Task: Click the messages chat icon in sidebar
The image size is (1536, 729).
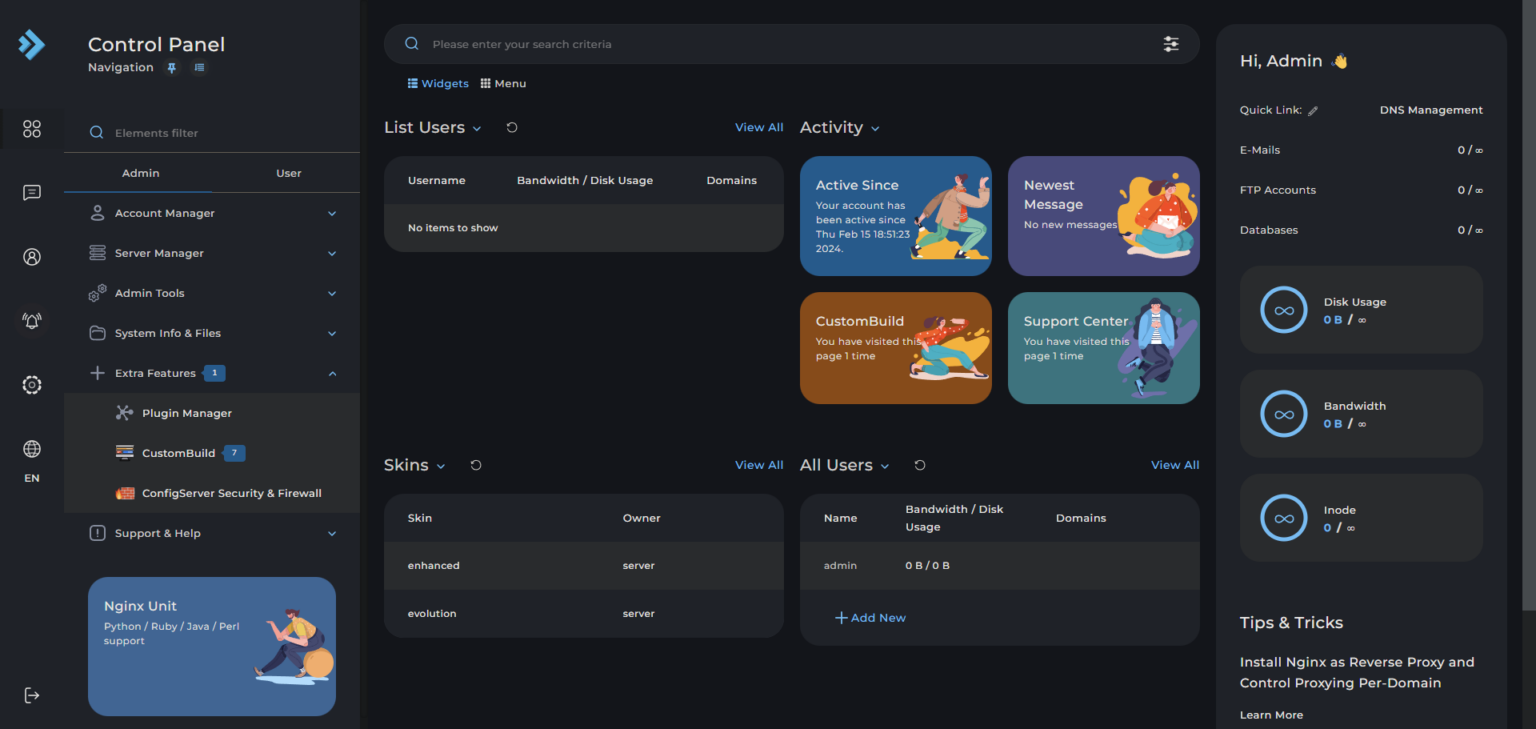Action: click(x=32, y=193)
